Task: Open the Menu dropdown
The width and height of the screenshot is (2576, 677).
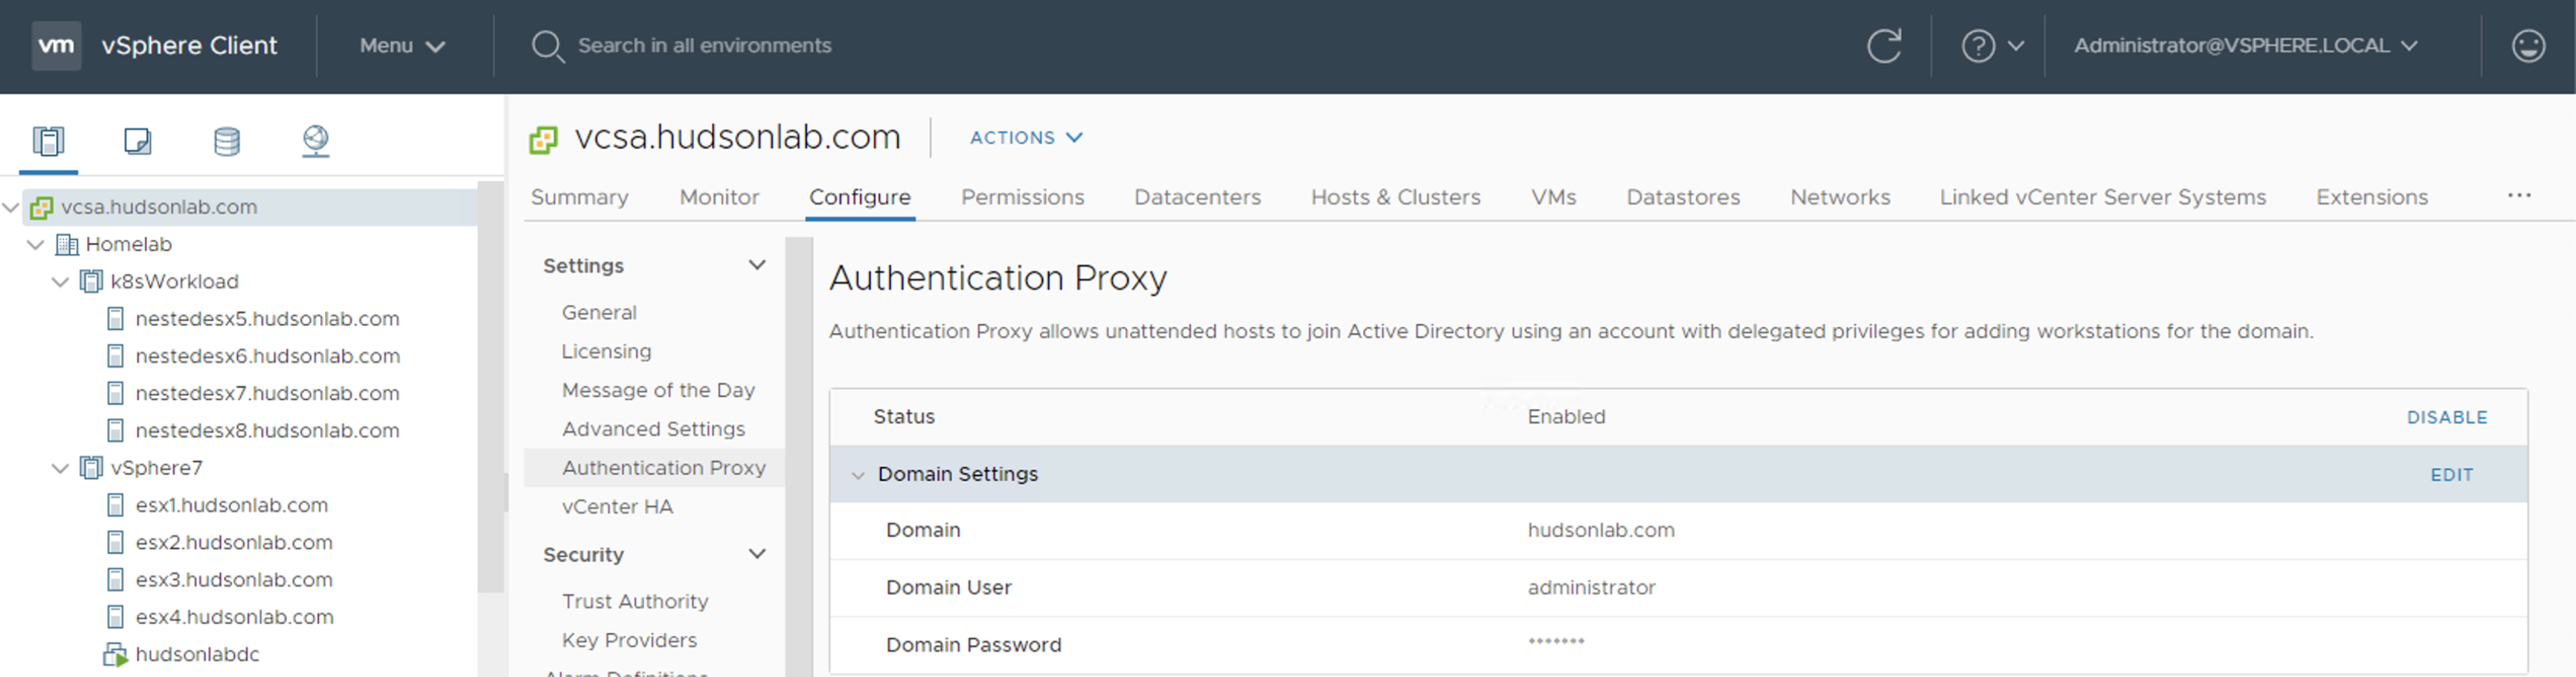Action: (402, 46)
